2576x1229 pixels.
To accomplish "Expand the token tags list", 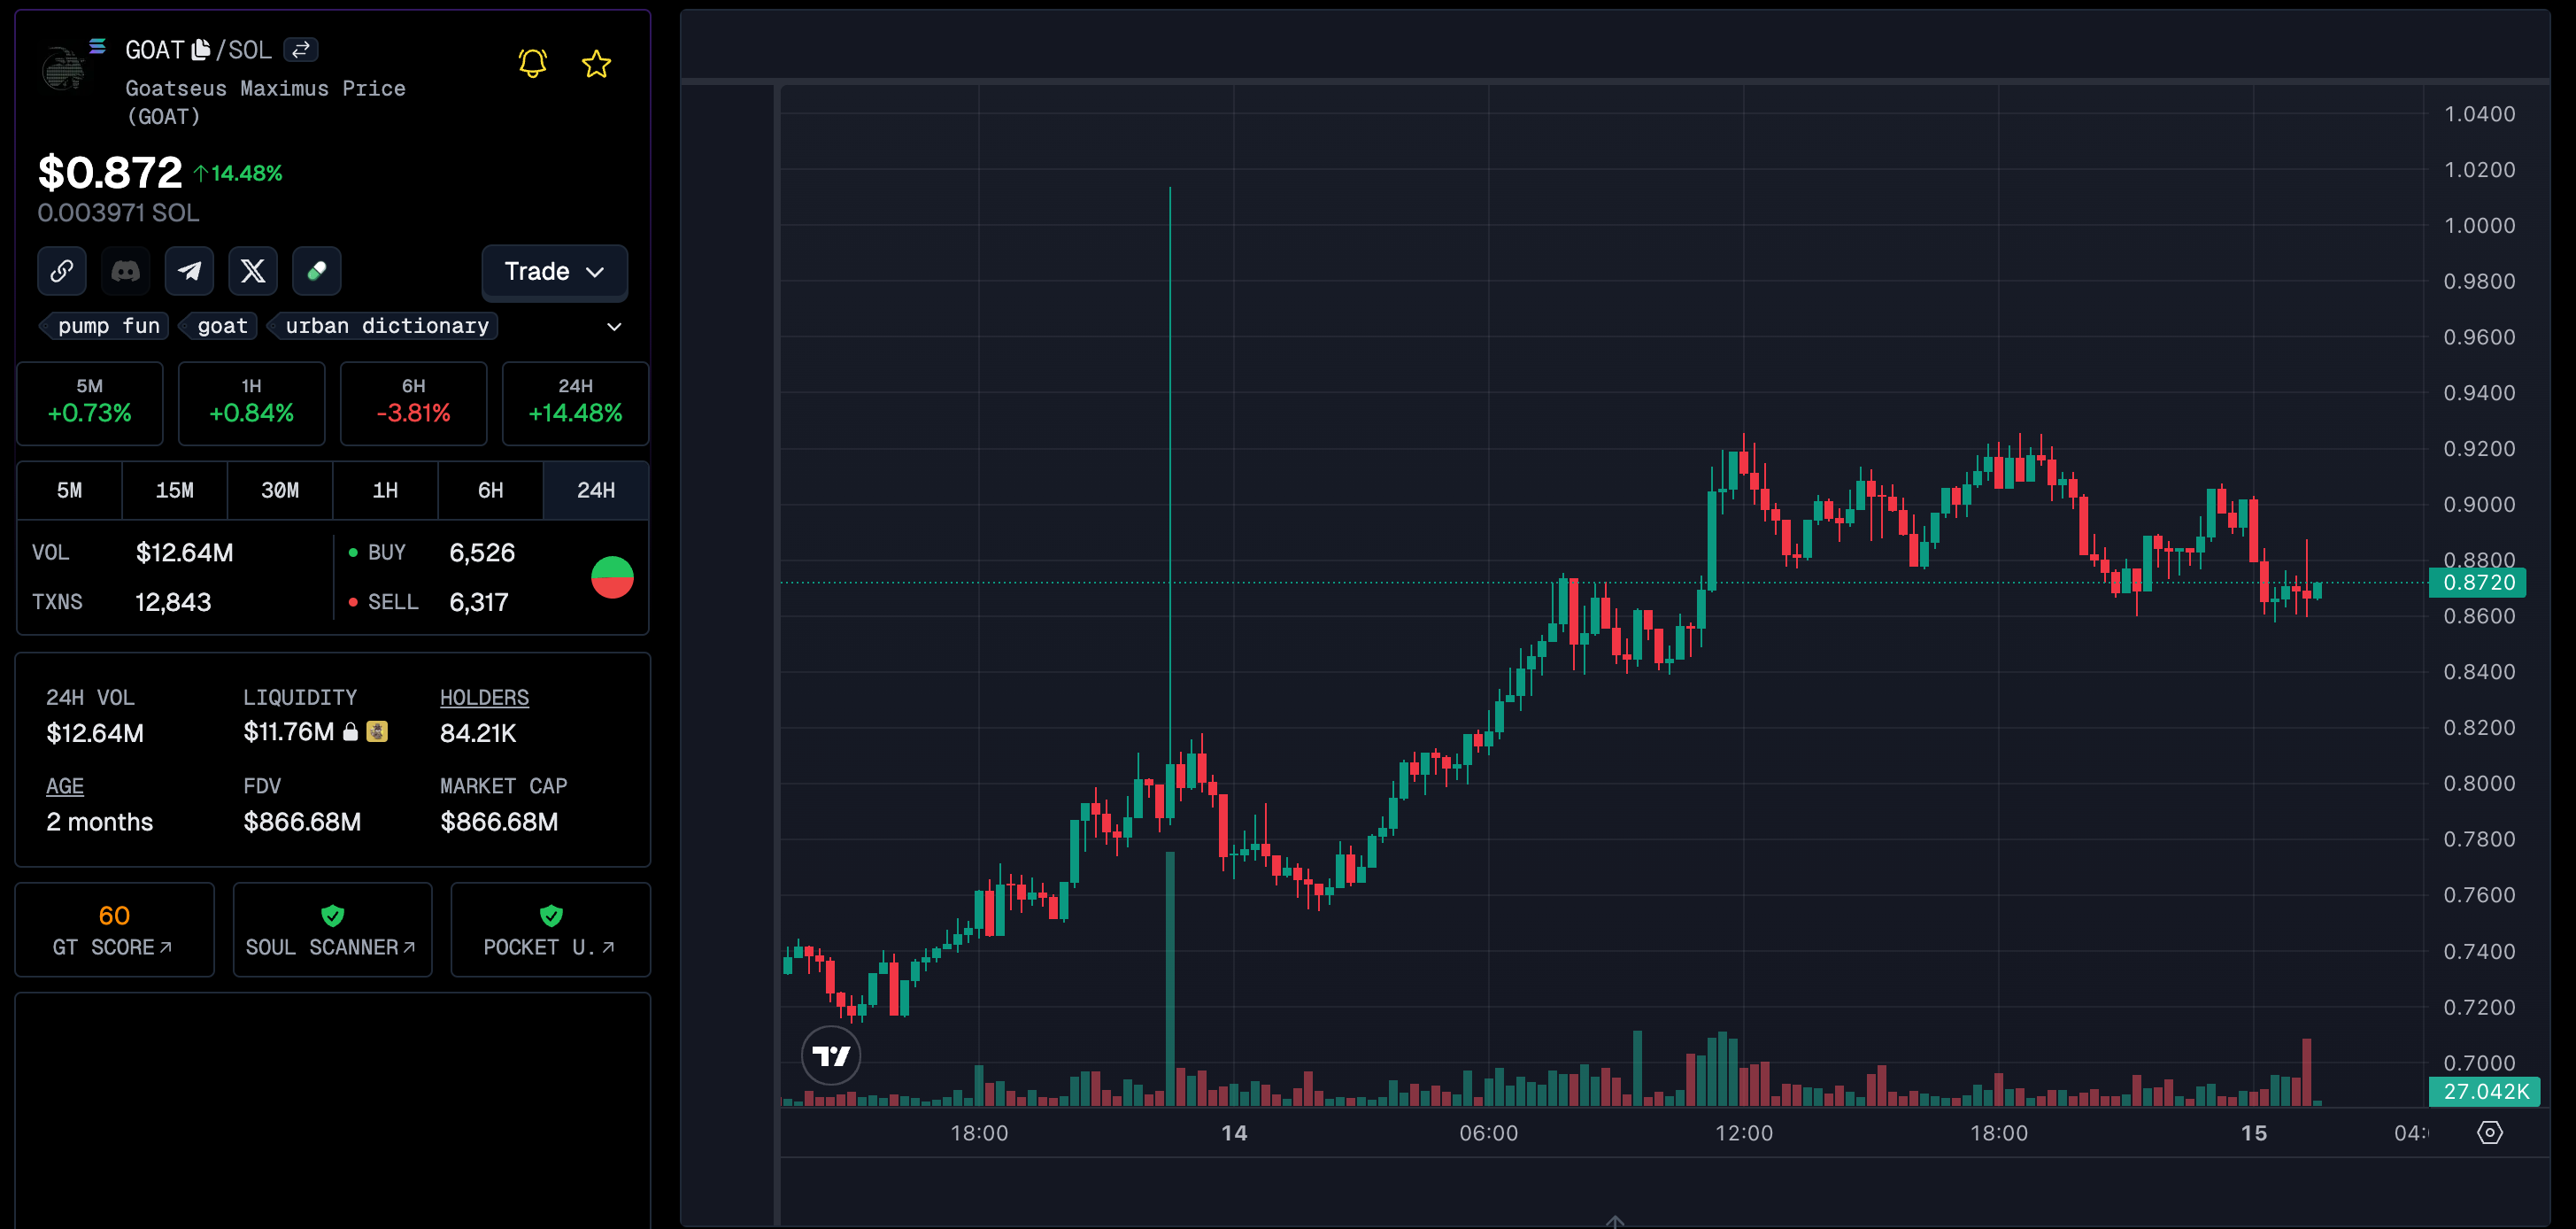I will coord(614,326).
